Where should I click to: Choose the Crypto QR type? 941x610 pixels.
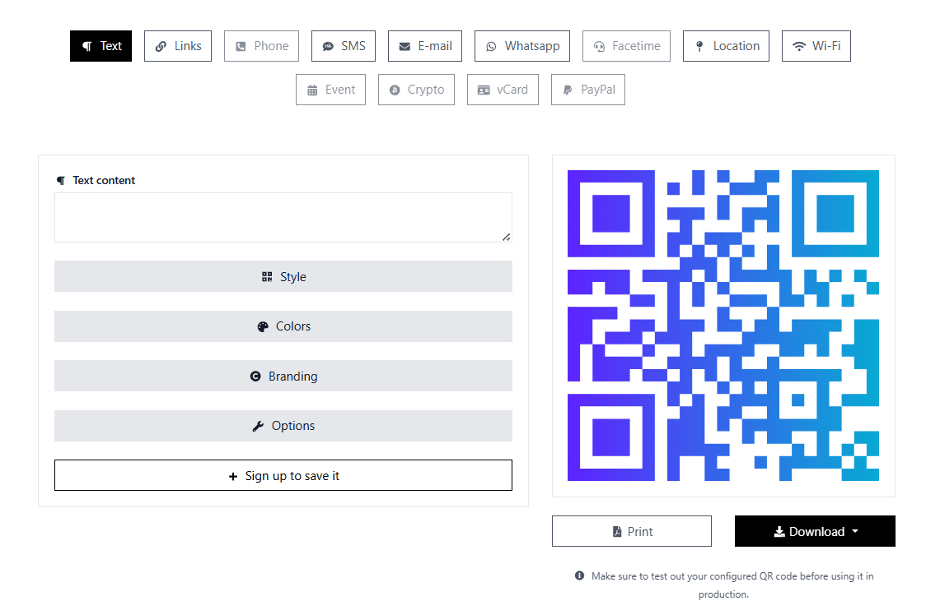(x=416, y=89)
